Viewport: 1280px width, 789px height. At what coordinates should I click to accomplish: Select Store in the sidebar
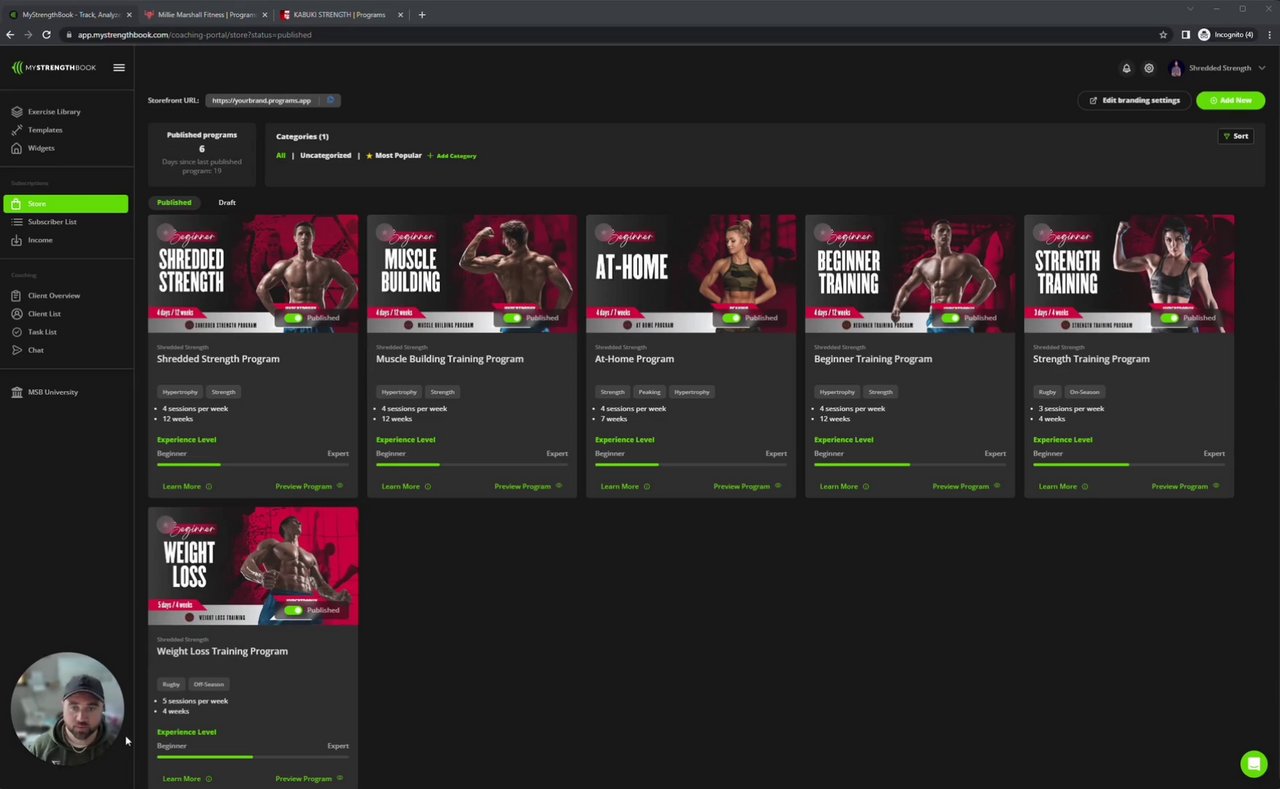[x=66, y=204]
